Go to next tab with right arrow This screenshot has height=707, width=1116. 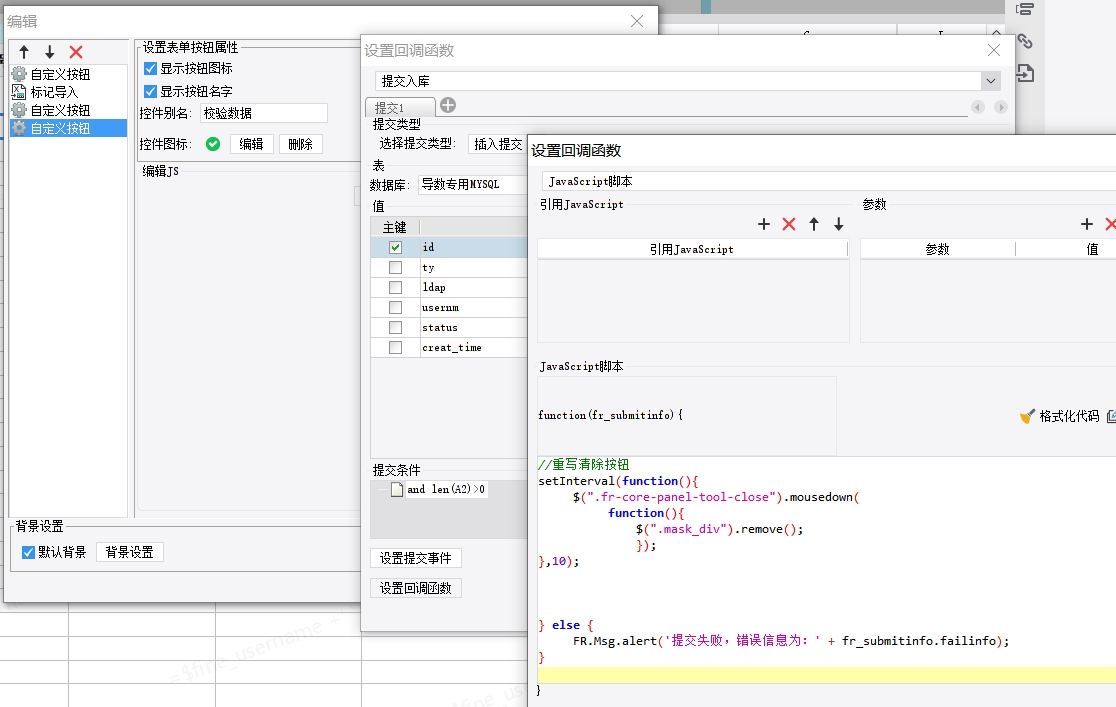1001,107
